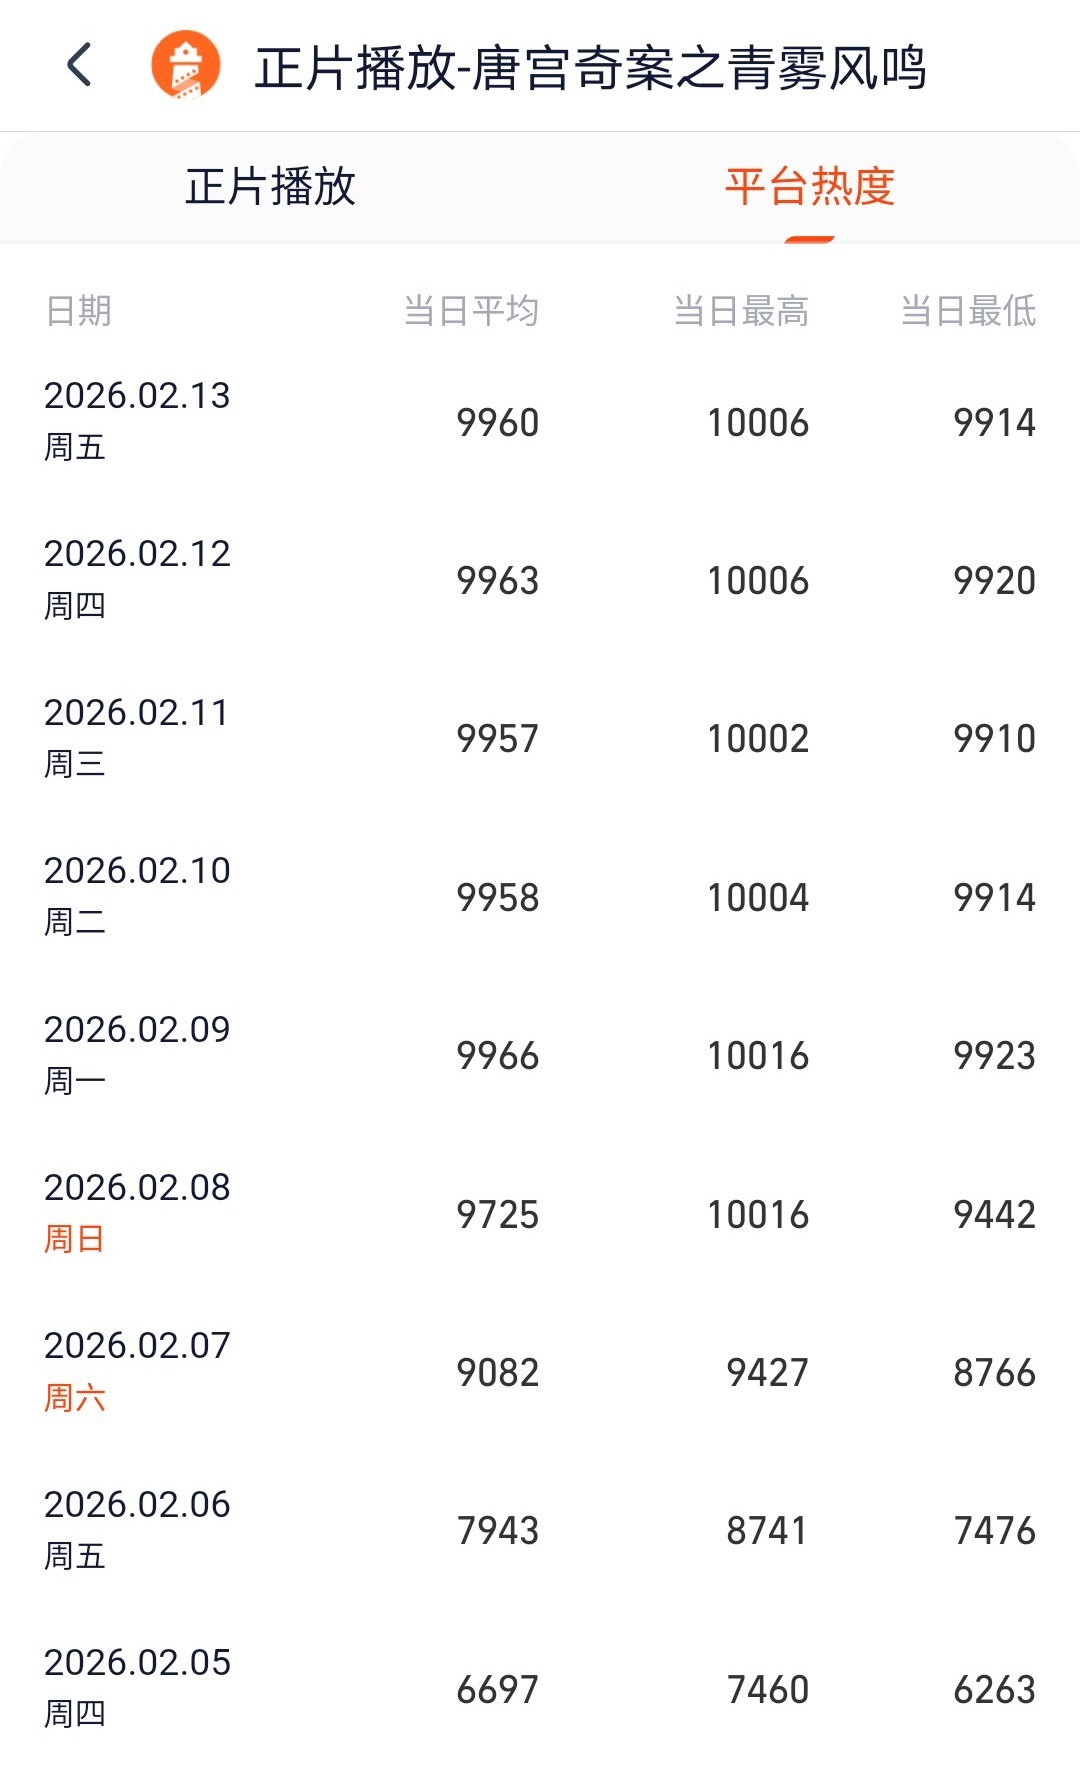Click the 当日最高 column header

pyautogui.click(x=741, y=311)
